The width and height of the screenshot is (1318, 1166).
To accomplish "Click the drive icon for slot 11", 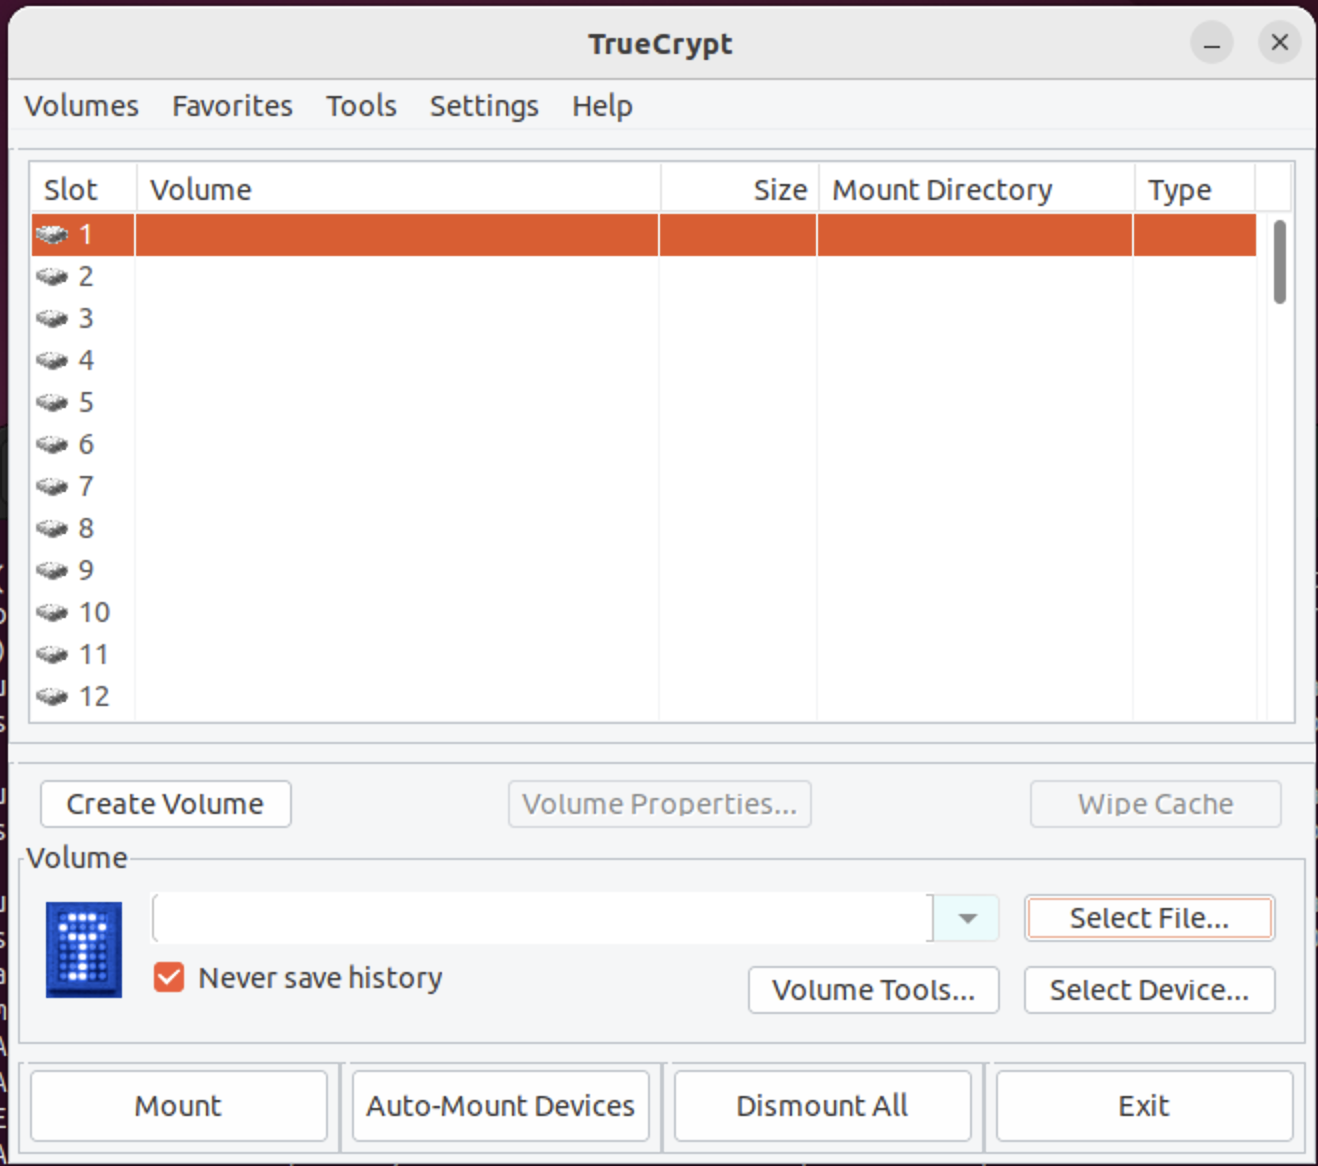I will click(51, 655).
